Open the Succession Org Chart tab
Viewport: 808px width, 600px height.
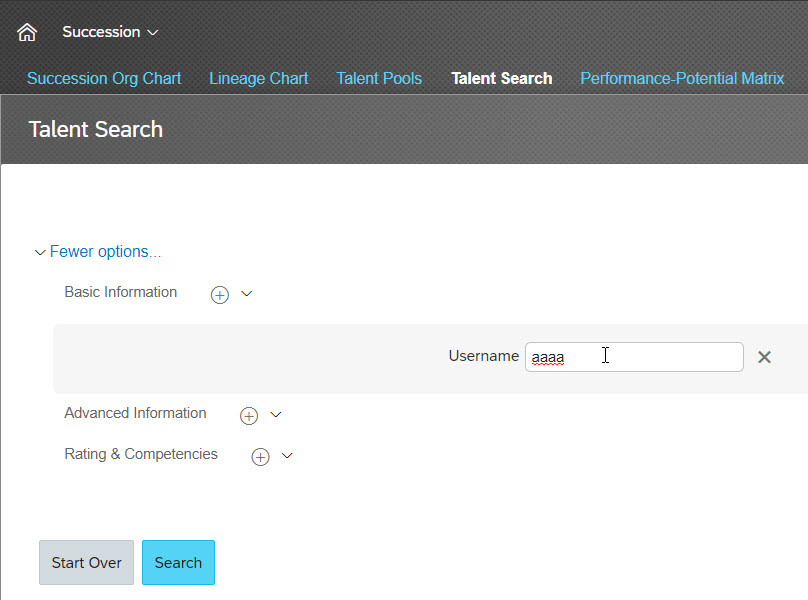(x=104, y=78)
